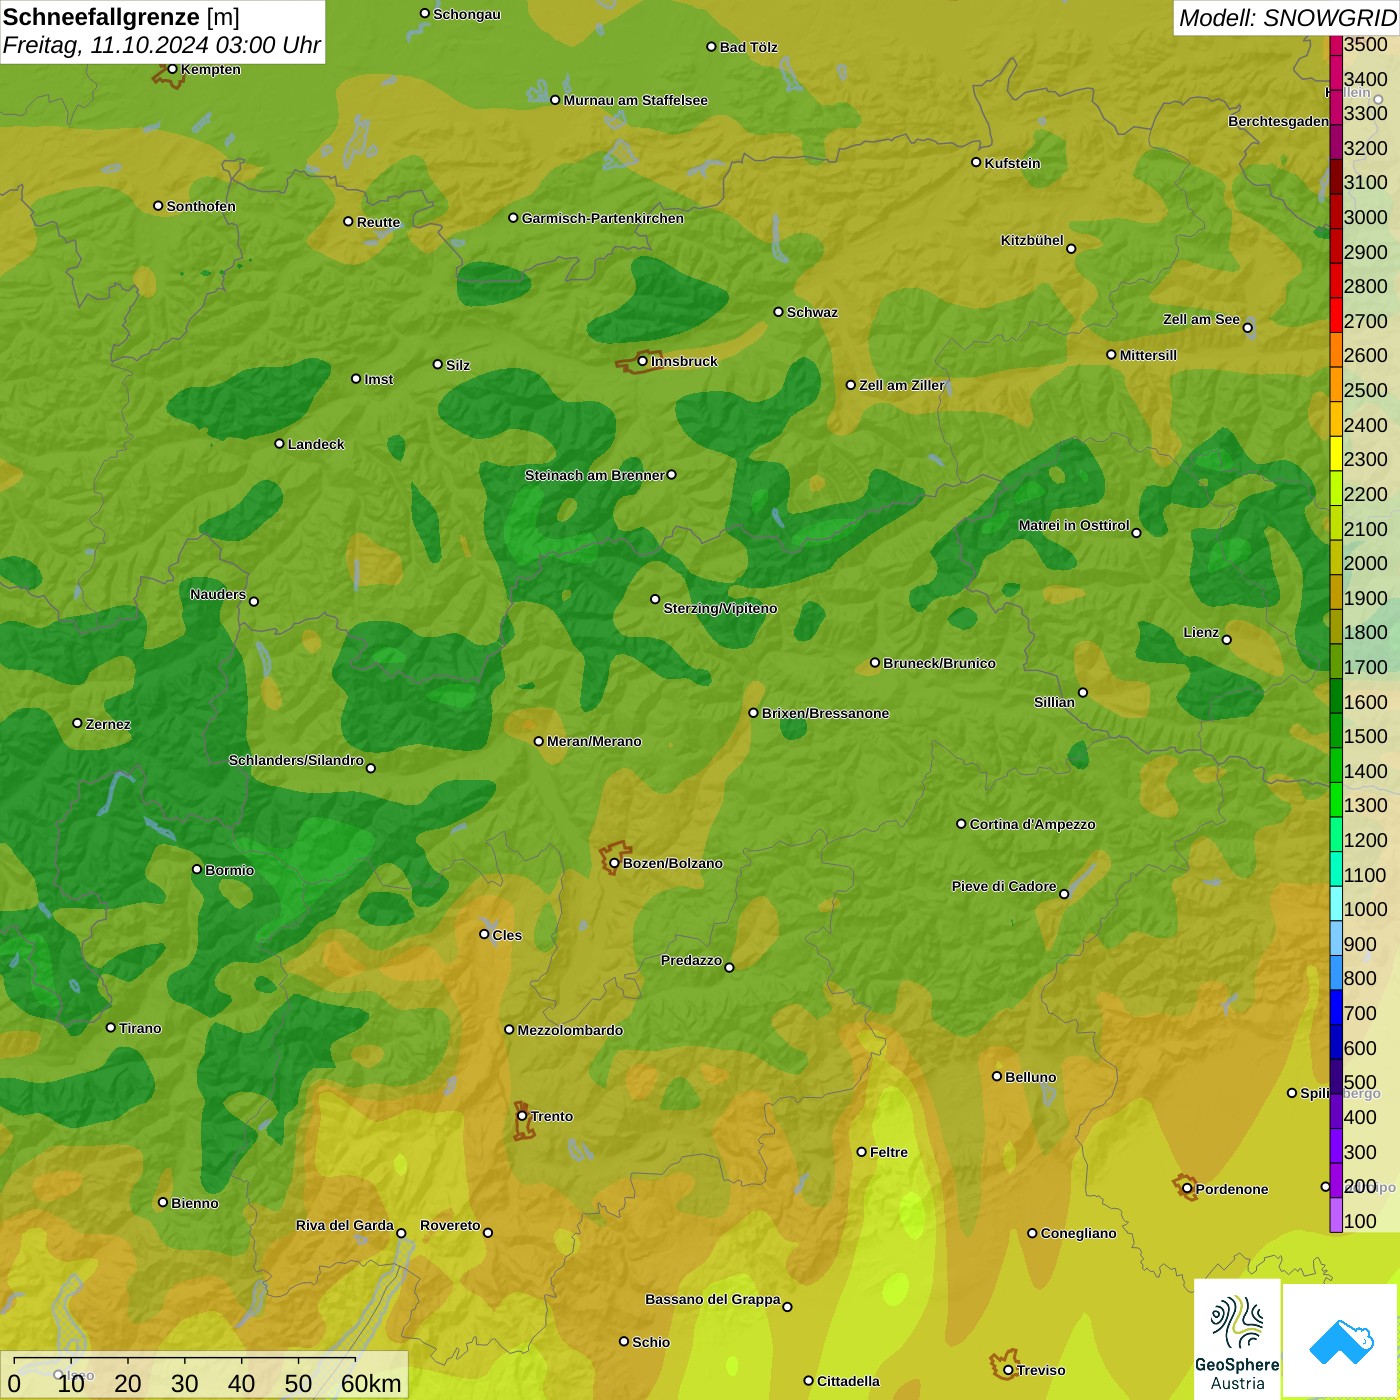Click the 1500 green legend swatch
Screen dimensions: 1400x1400
1336,730
